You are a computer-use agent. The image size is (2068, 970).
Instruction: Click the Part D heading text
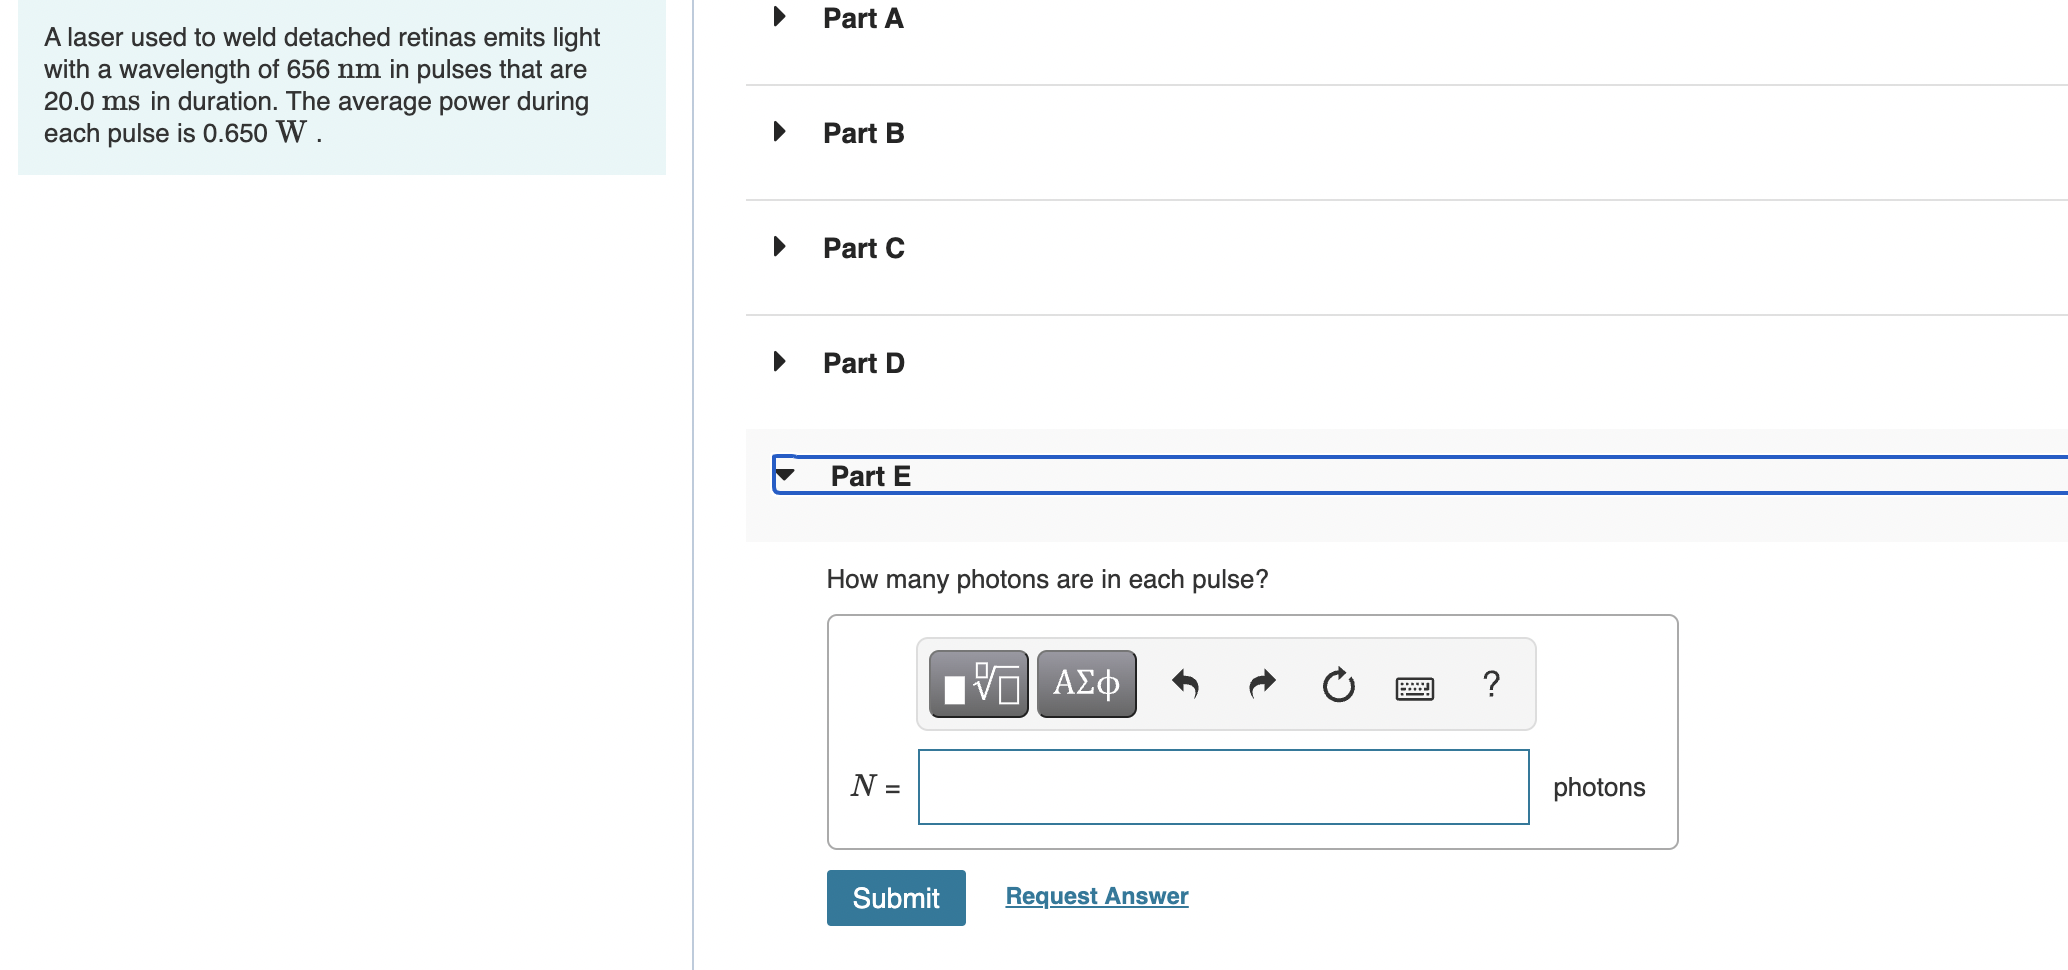[x=863, y=363]
